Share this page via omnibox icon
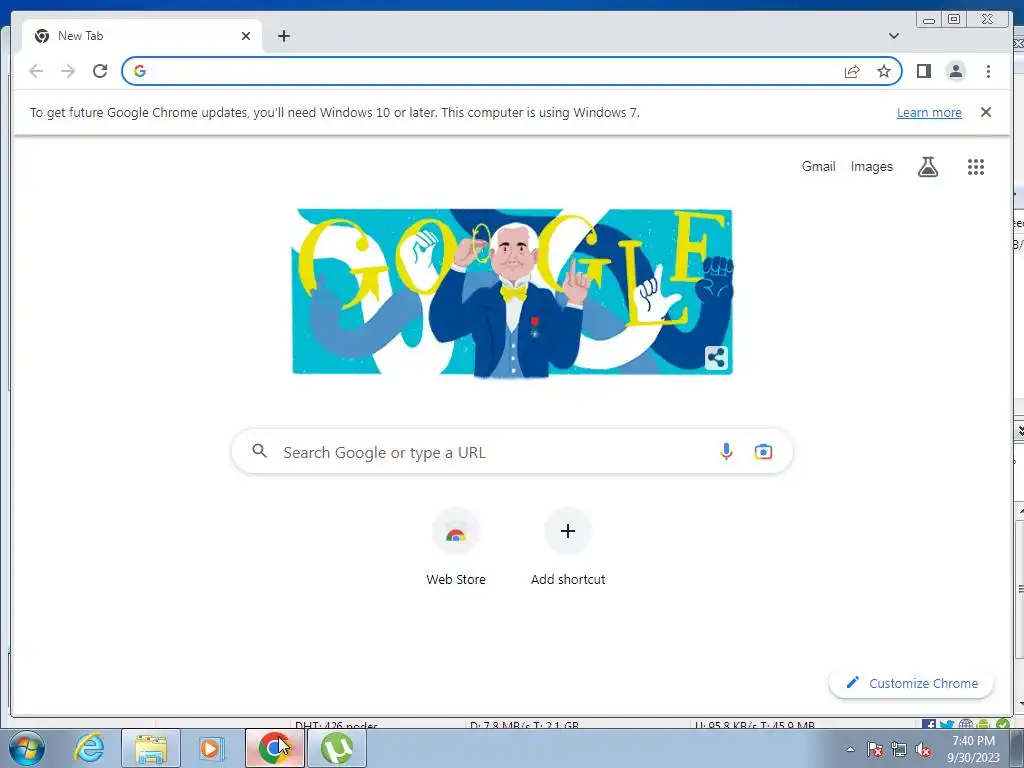 852,71
